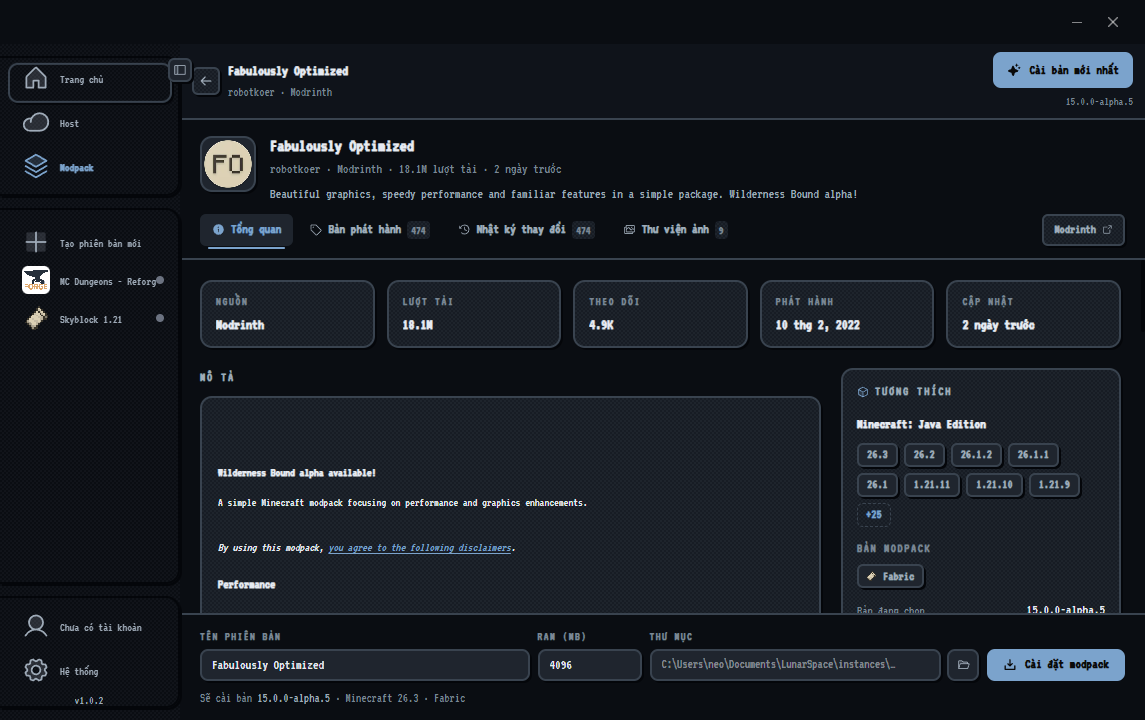1145x720 pixels.
Task: Click the Phát hành 10 thg 2, 2022 card
Action: click(x=847, y=314)
